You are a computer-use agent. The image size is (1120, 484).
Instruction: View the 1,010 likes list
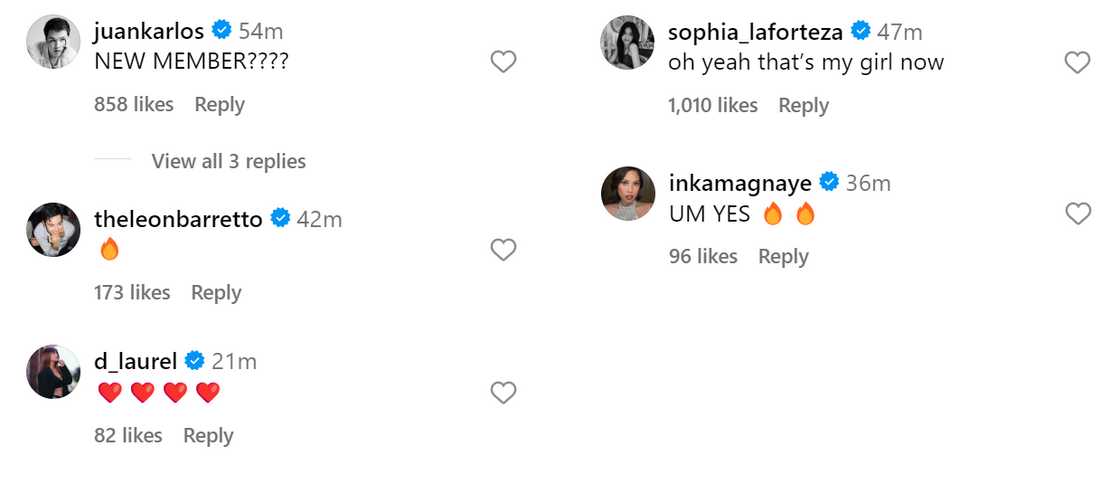[713, 105]
